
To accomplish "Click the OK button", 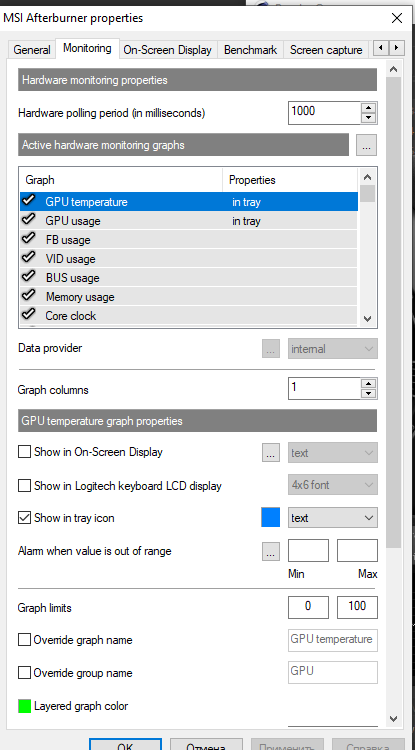I will pyautogui.click(x=125, y=745).
